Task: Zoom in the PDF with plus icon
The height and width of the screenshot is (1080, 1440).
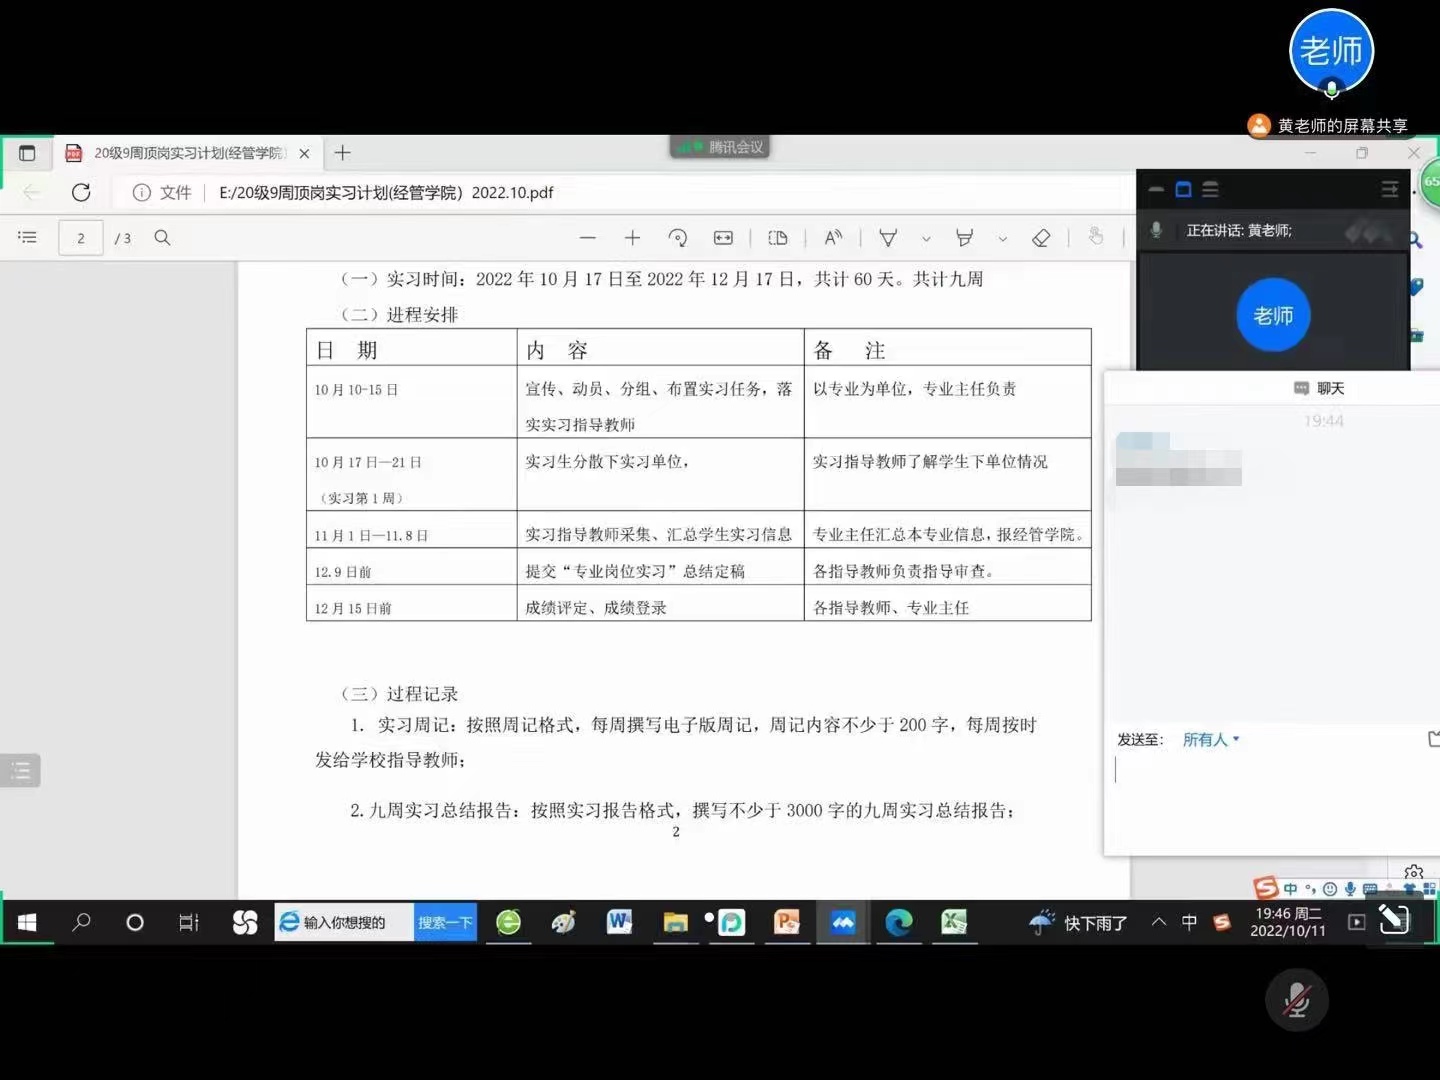Action: click(632, 238)
